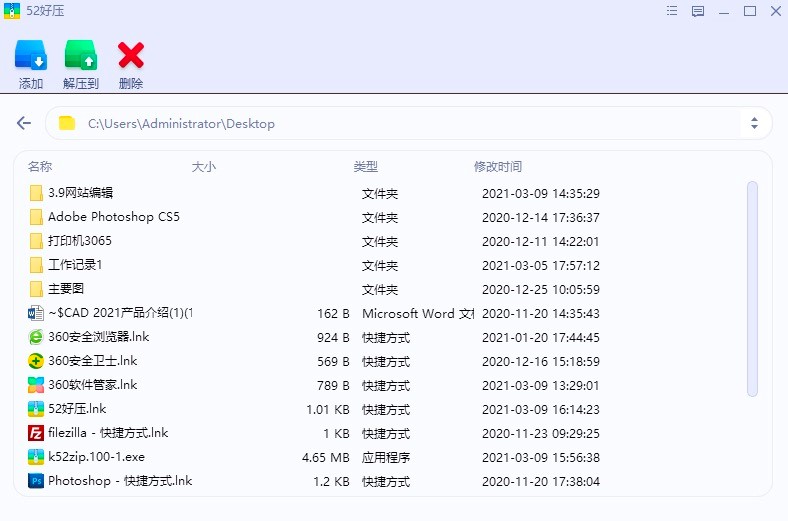This screenshot has width=788, height=521.
Task: Click the Photoshop Ps shortcut icon
Action: pyautogui.click(x=36, y=481)
